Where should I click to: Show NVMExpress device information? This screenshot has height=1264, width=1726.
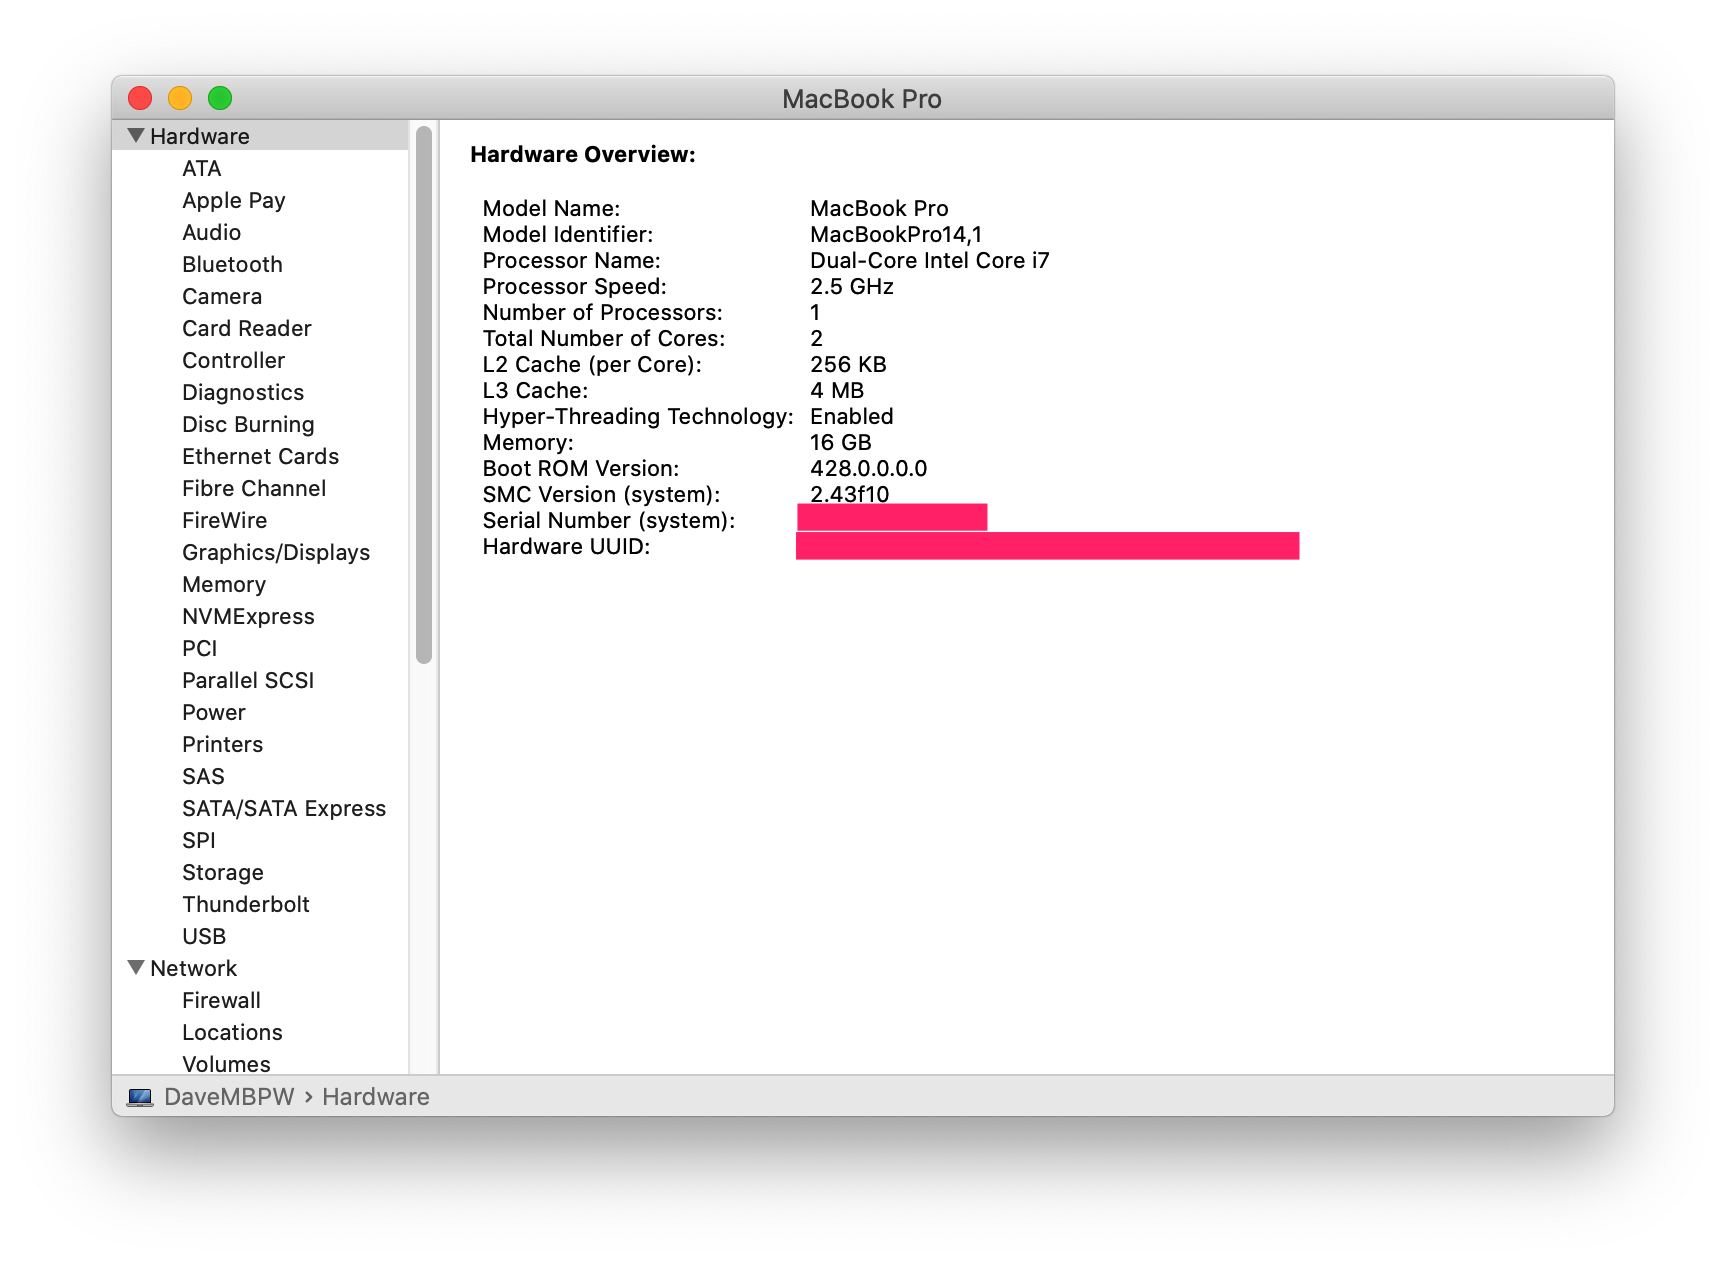tap(248, 616)
